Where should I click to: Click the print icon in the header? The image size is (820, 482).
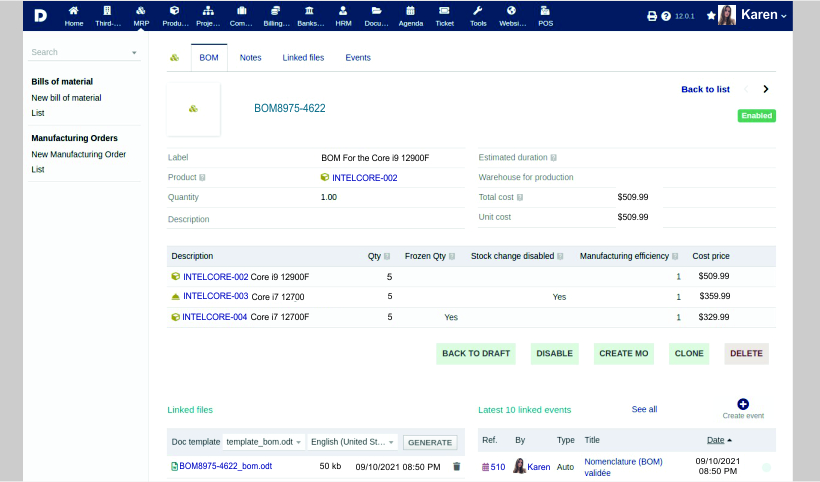tap(652, 16)
